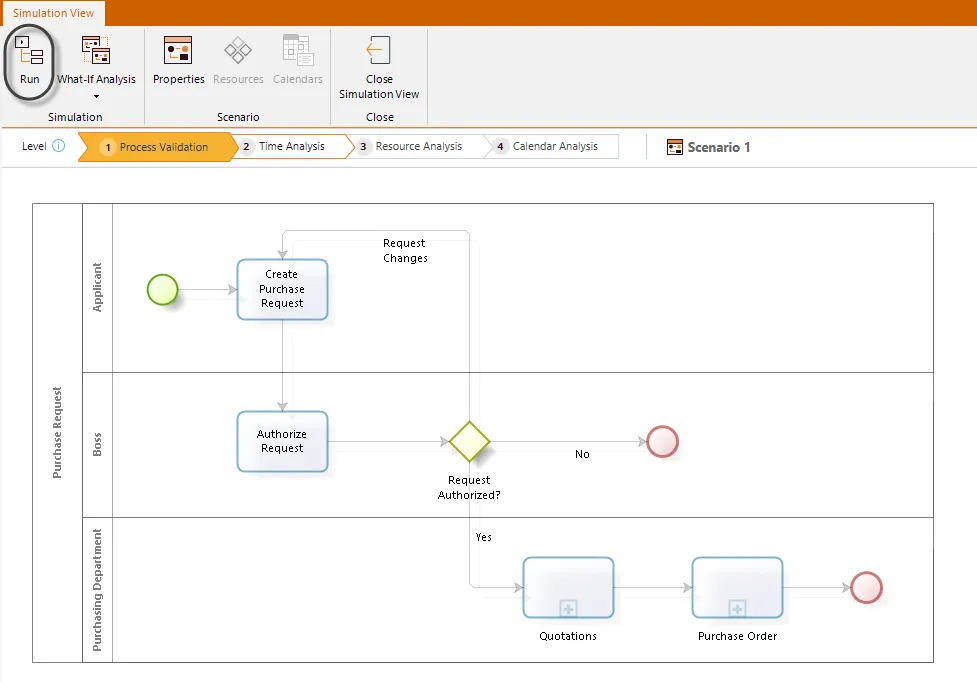Click the Quotations label text
Screen dimensions: 977x682
pyautogui.click(x=568, y=636)
